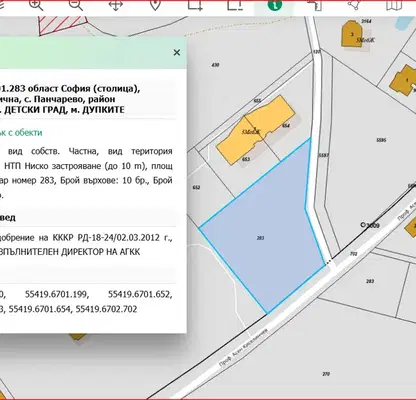Choose the location pin marker tool
Viewport: 416px width, 400px height.
(x=155, y=5)
